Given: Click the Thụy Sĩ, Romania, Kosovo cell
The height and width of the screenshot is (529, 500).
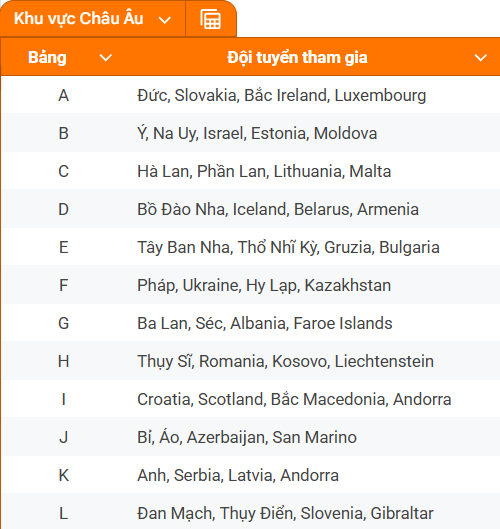Looking at the screenshot, I should pos(285,361).
